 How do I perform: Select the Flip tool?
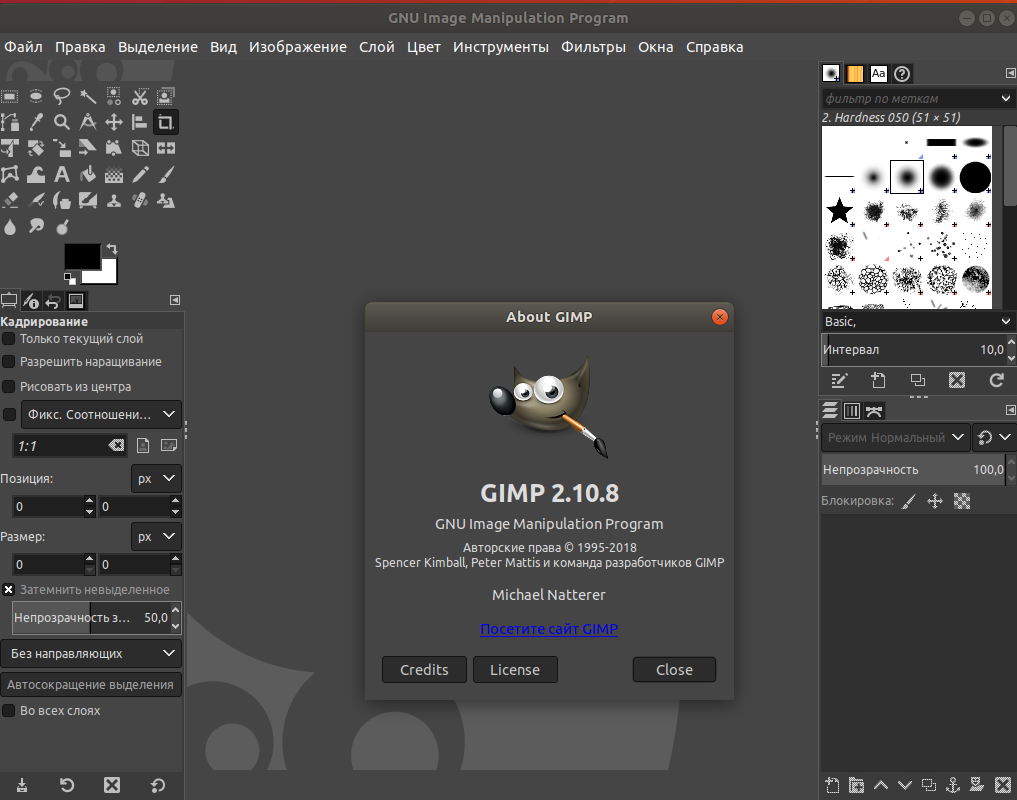click(165, 148)
